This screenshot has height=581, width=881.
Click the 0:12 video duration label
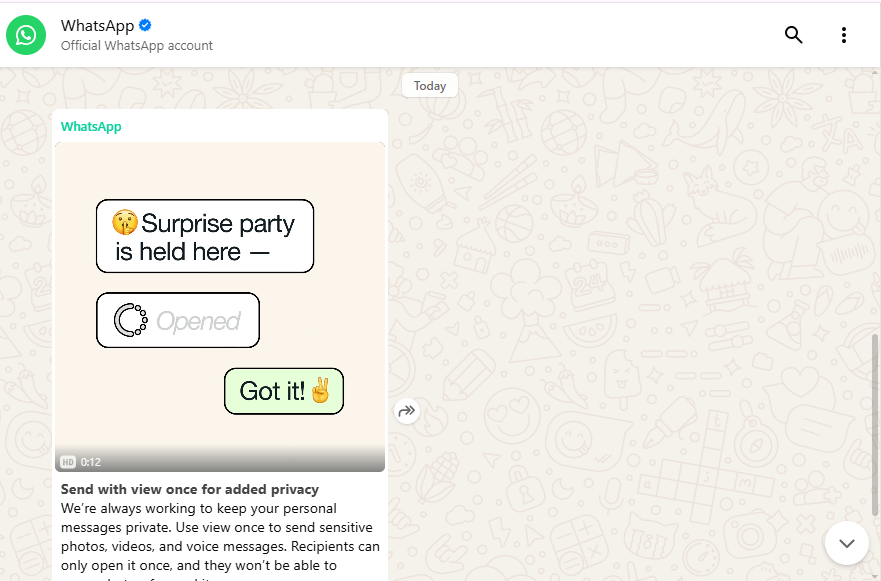pyautogui.click(x=90, y=462)
